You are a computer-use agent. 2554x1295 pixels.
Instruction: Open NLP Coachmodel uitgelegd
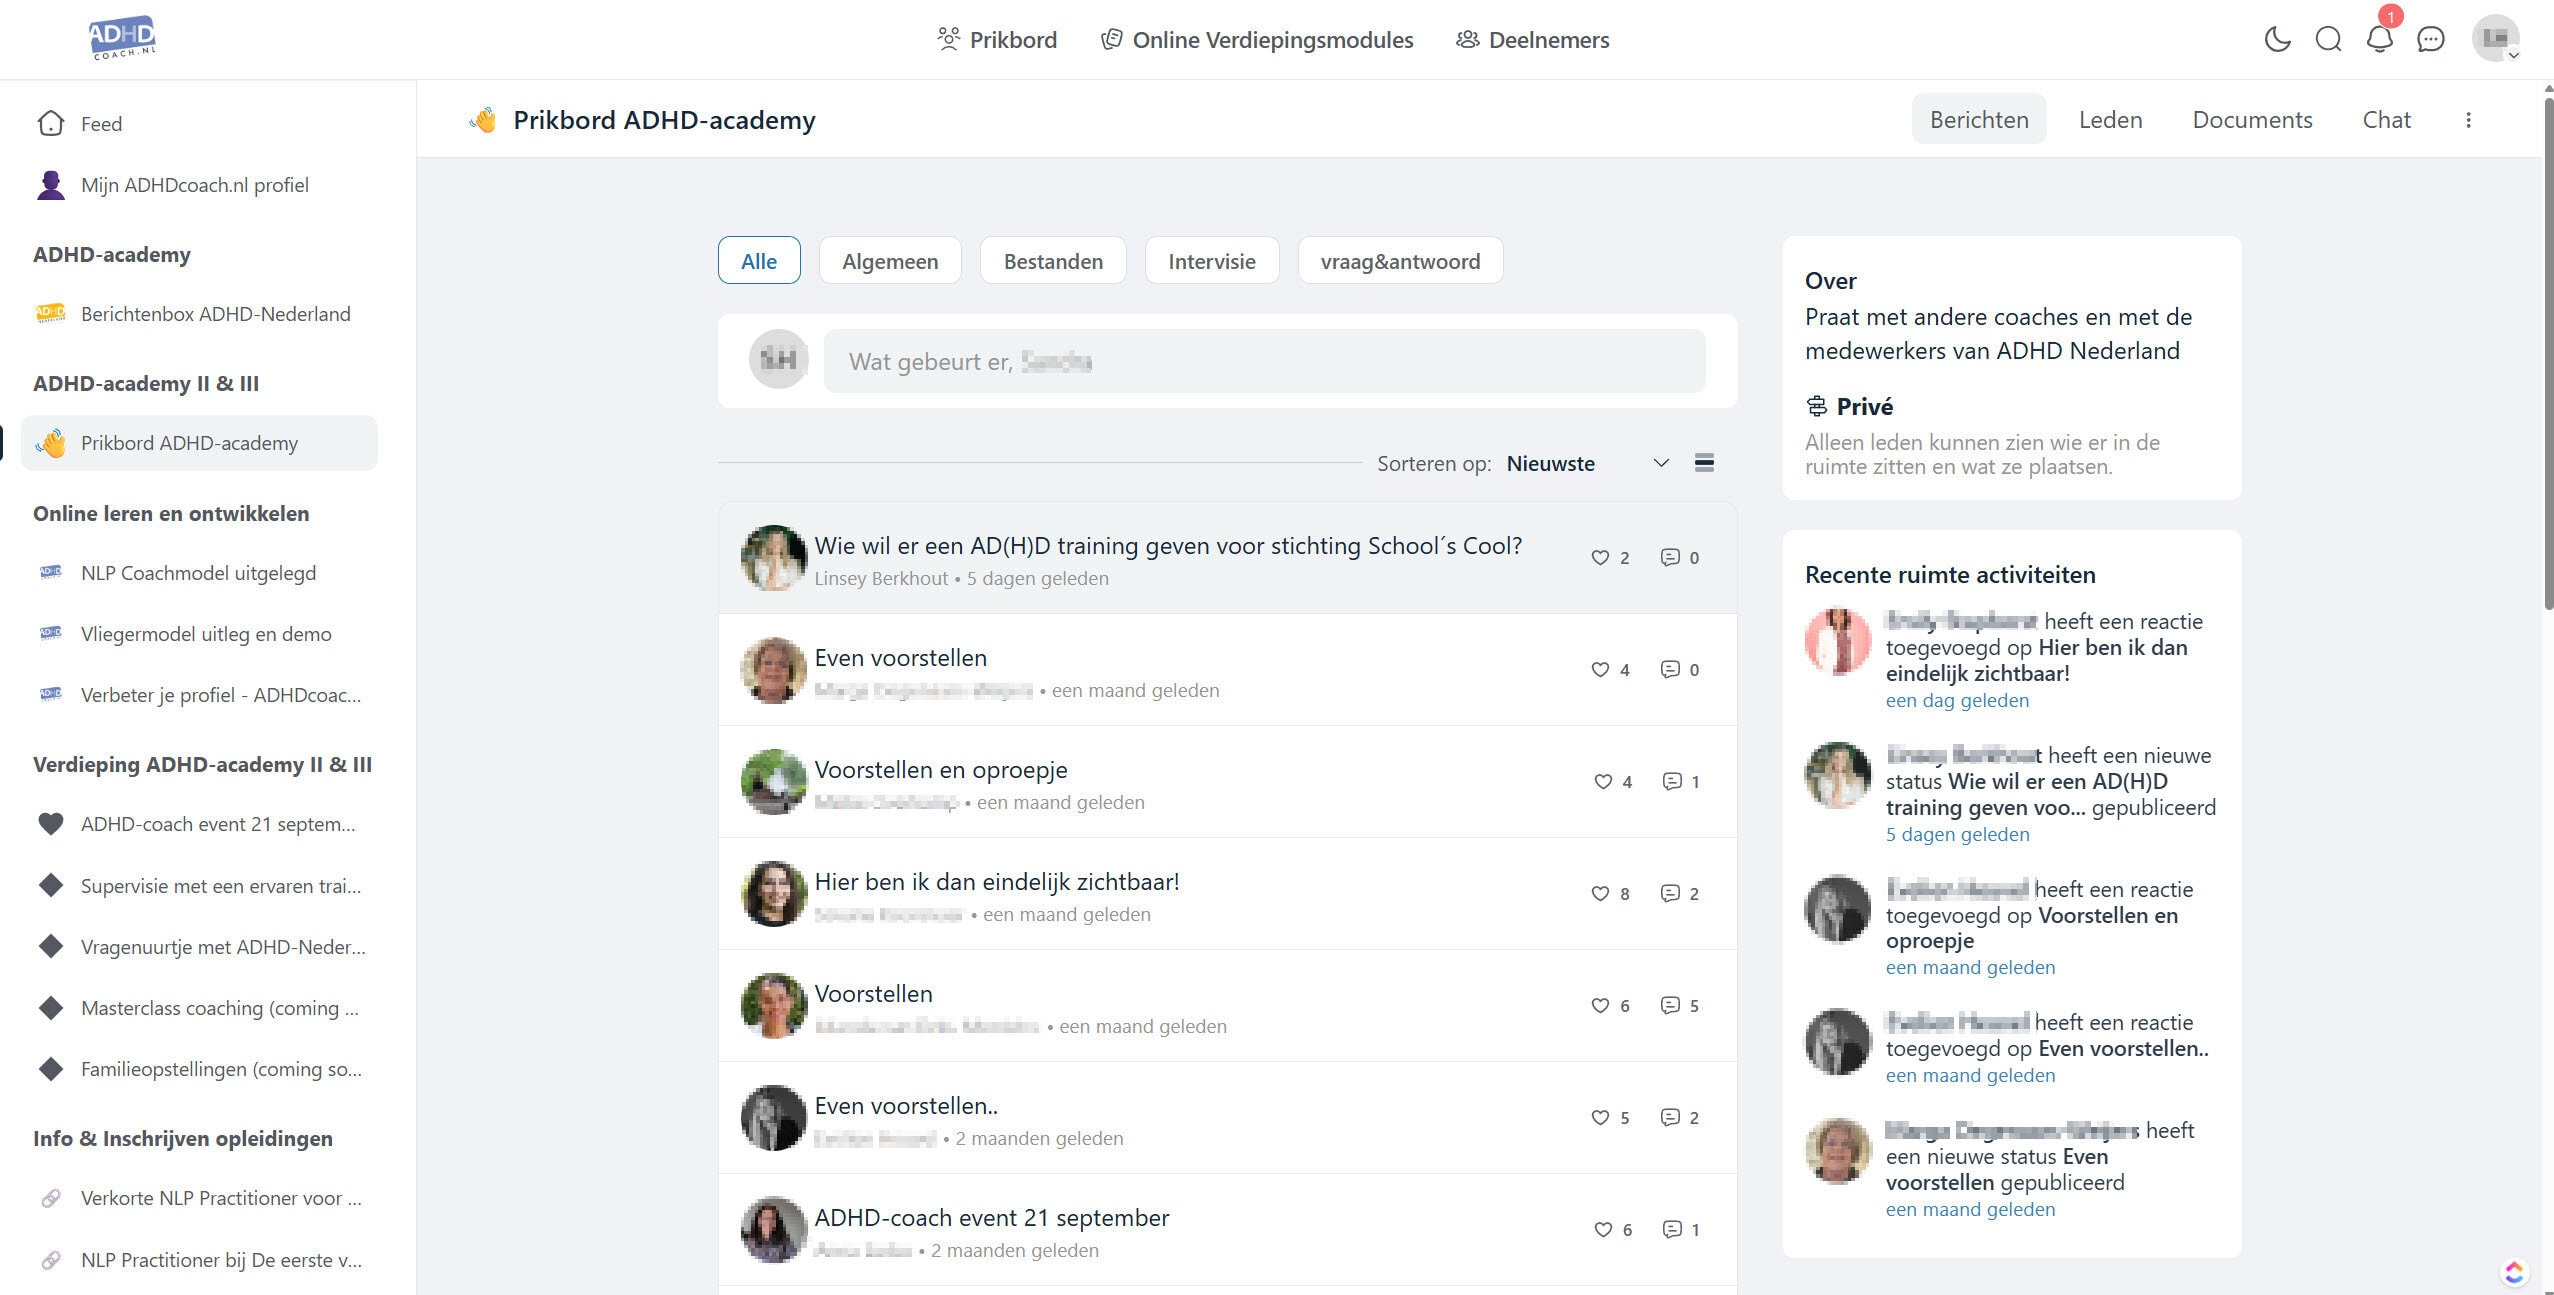coord(200,573)
